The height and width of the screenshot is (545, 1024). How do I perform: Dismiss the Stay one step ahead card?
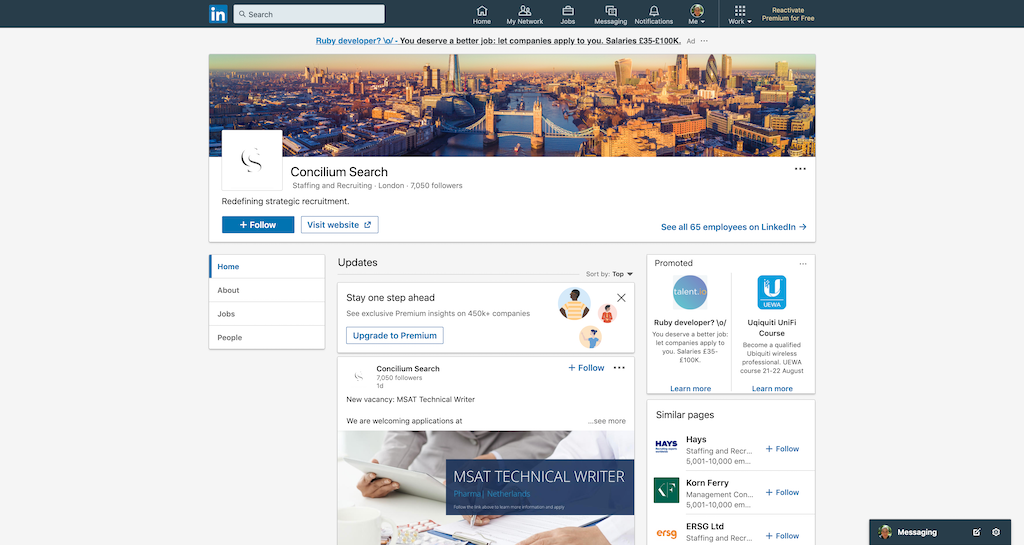click(621, 298)
